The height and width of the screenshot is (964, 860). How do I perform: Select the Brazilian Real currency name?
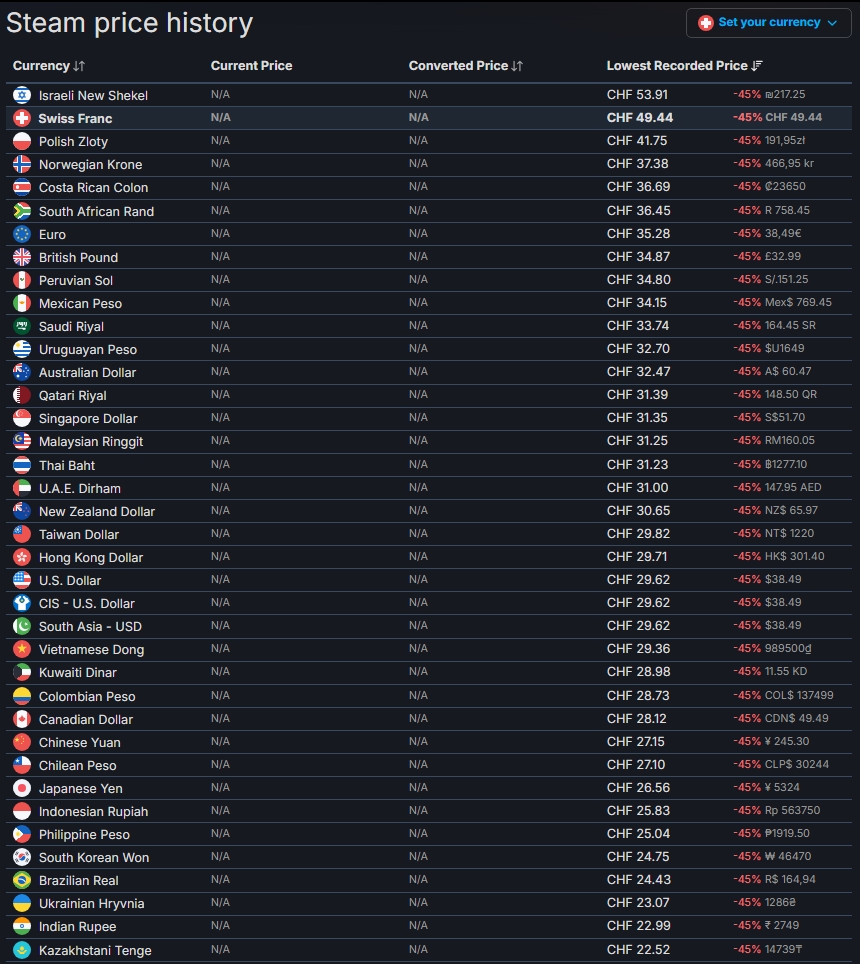[79, 881]
